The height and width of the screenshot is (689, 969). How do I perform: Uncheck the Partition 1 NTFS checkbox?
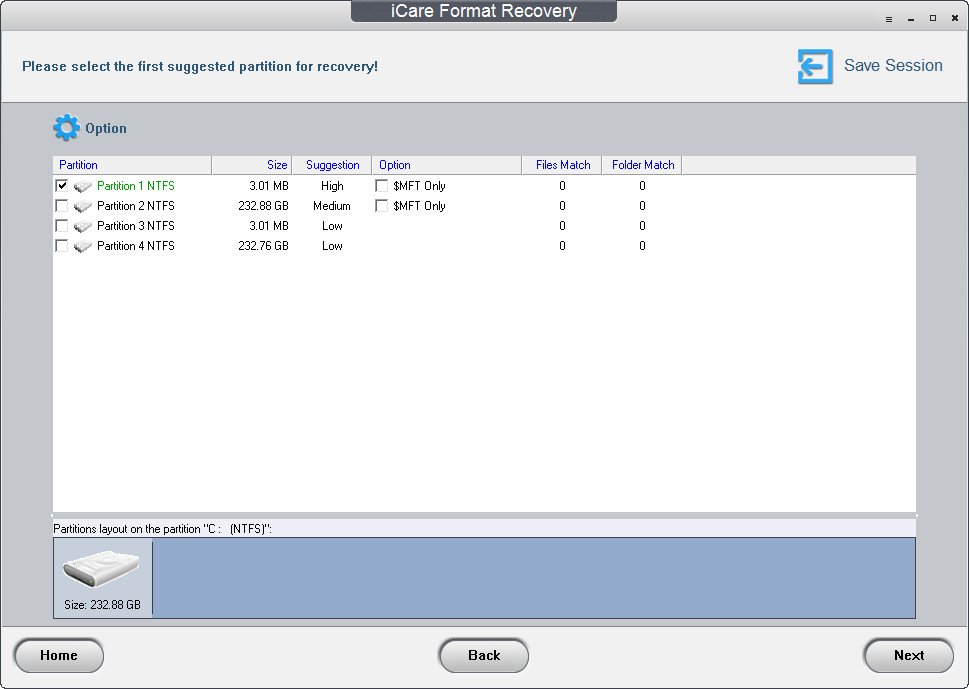tap(61, 185)
